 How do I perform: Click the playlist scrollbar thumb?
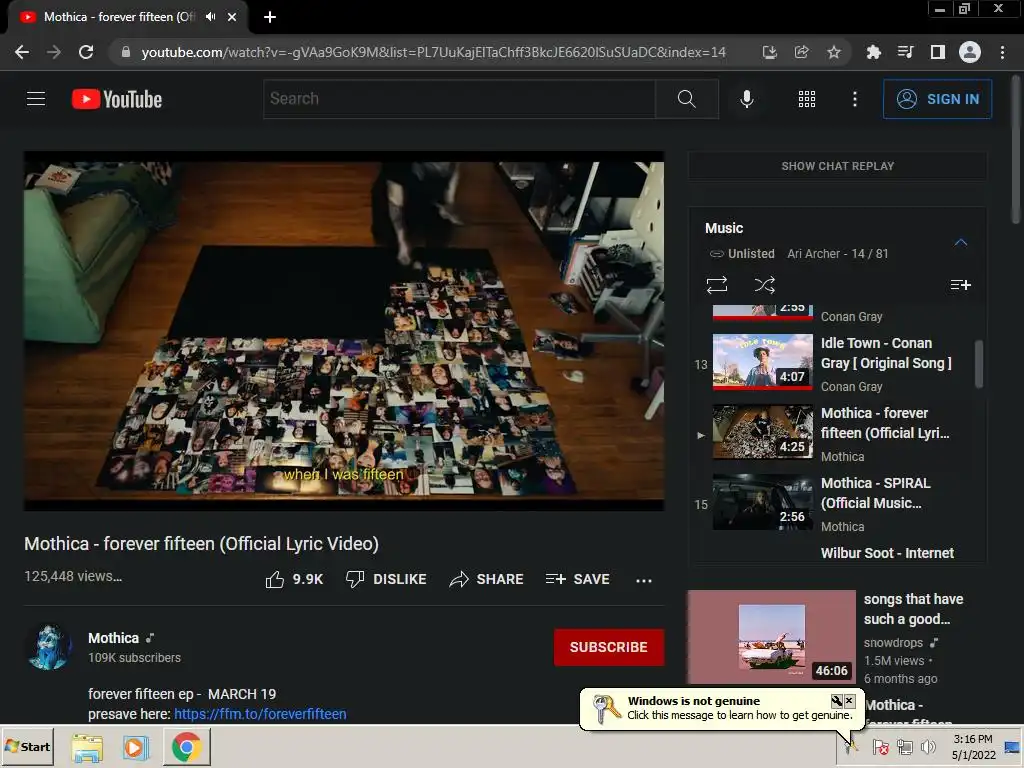[x=978, y=364]
